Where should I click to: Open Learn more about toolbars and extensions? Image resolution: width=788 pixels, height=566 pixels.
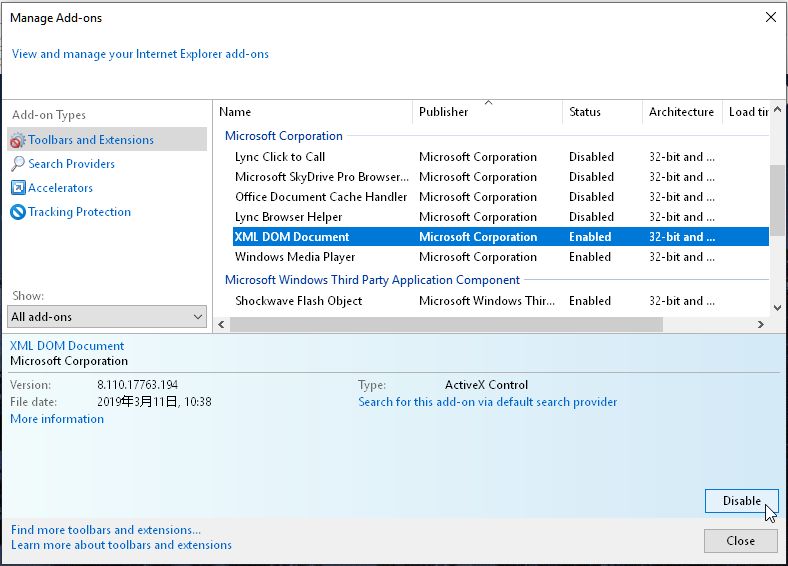coord(121,545)
